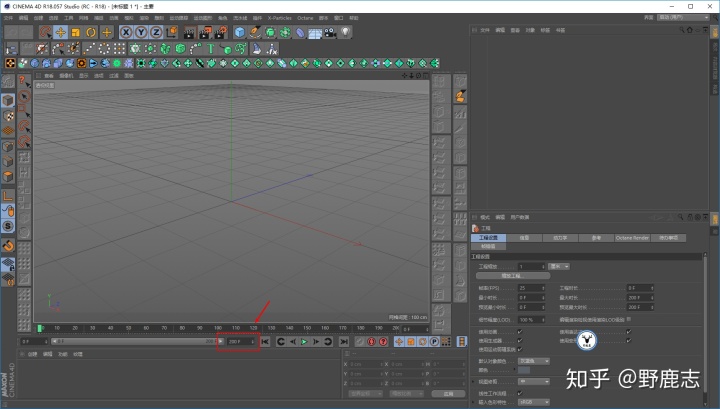Screen dimensions: 720x409
Task: Expand the view clipping disclosure triangle
Action: [474, 382]
